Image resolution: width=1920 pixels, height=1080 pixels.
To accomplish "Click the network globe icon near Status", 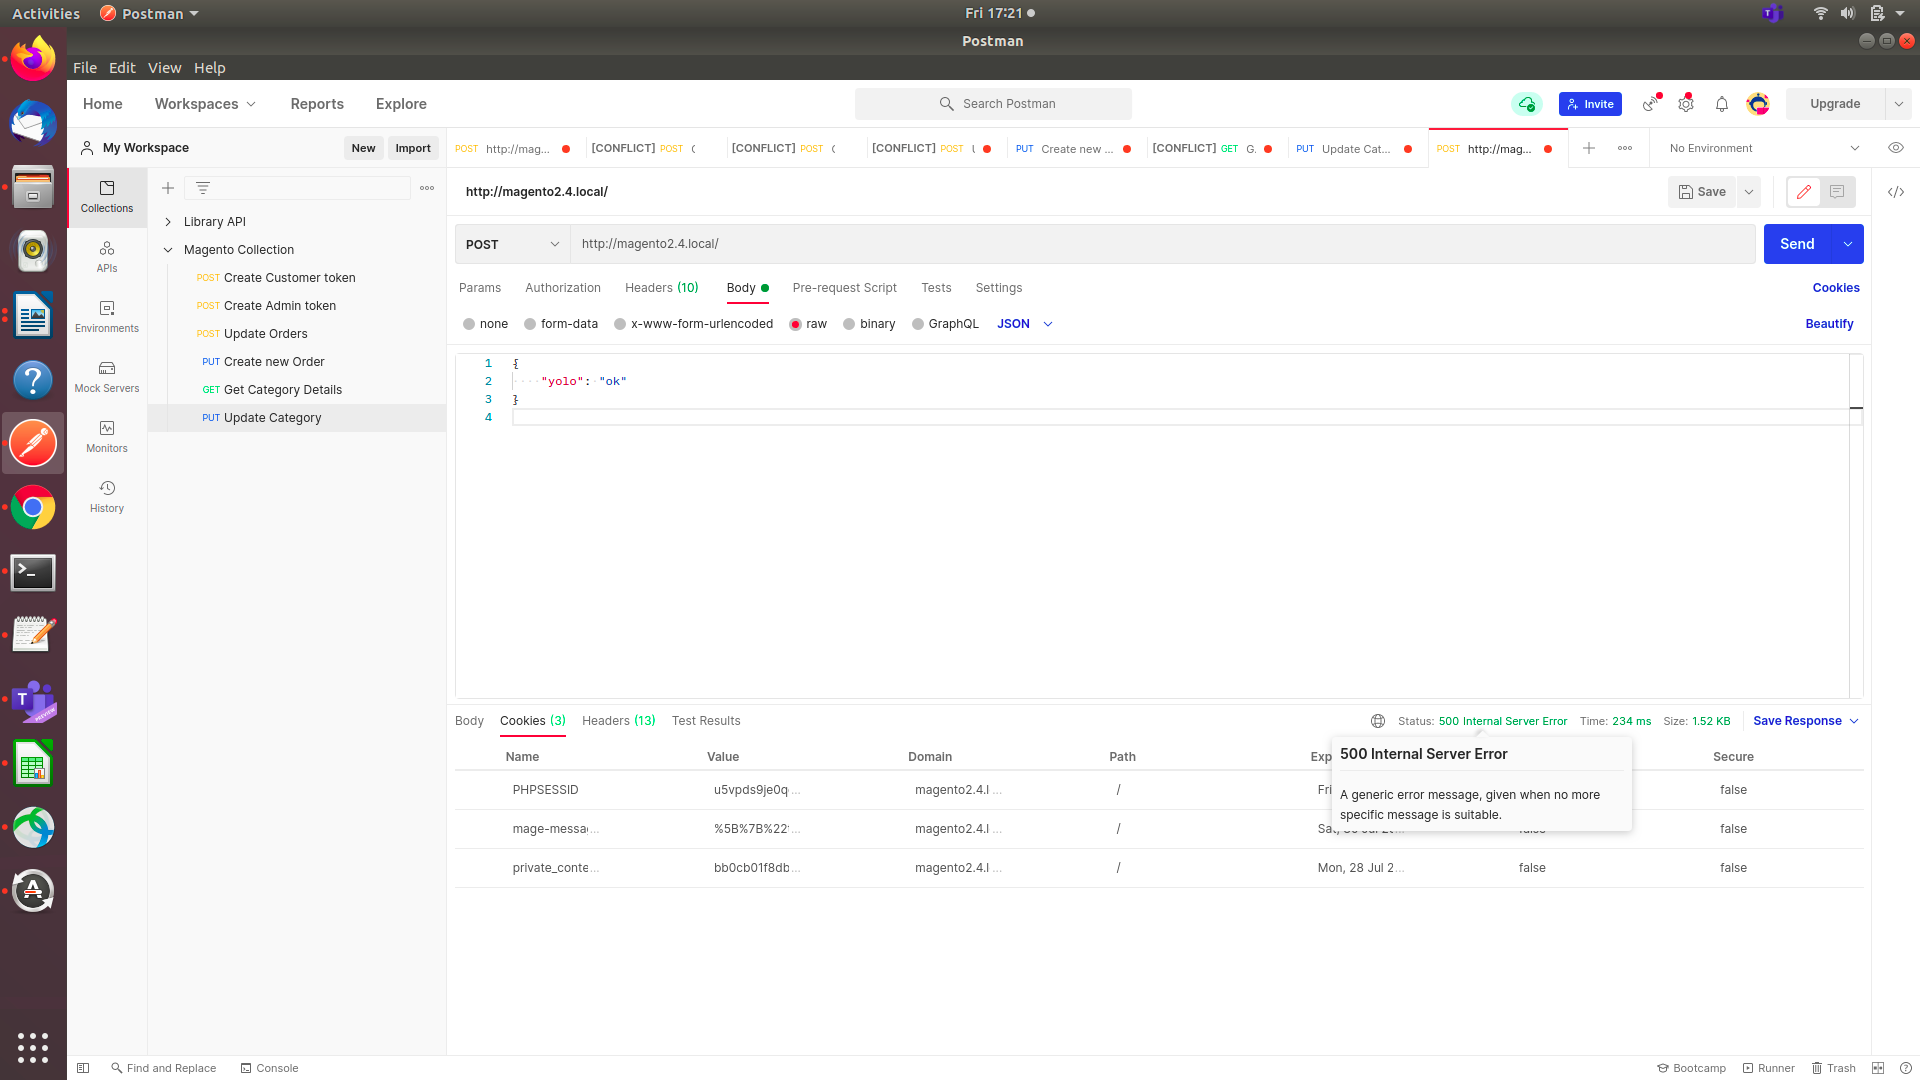I will (1378, 721).
